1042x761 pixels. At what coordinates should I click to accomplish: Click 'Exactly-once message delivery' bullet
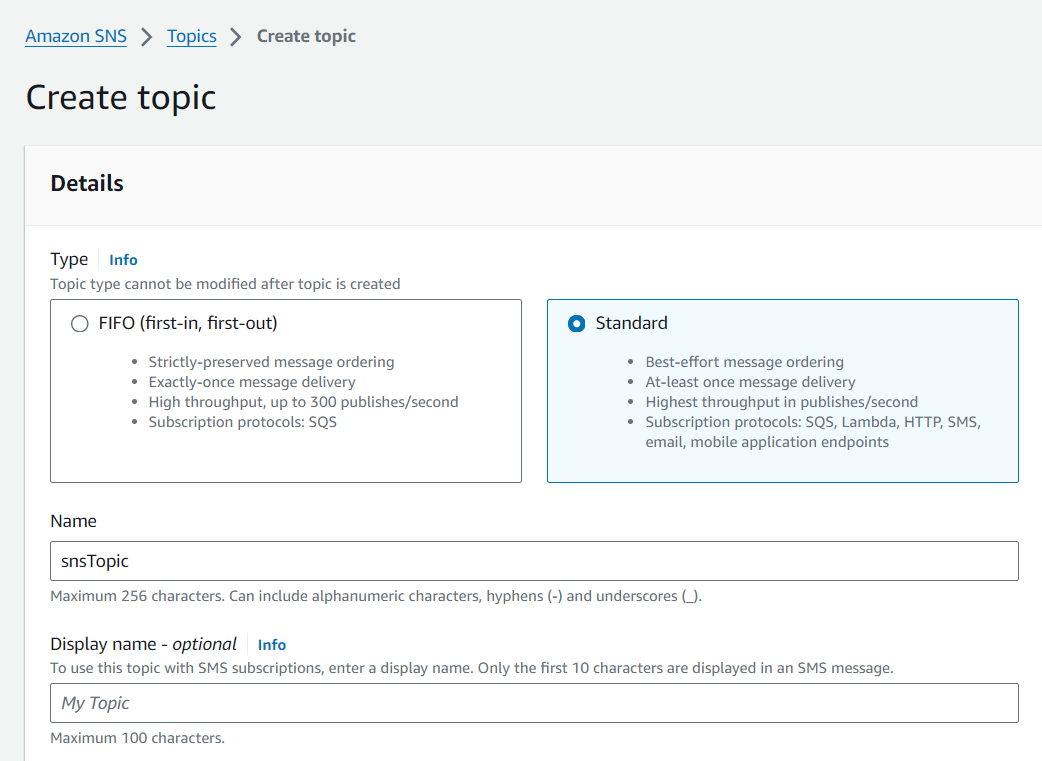252,382
